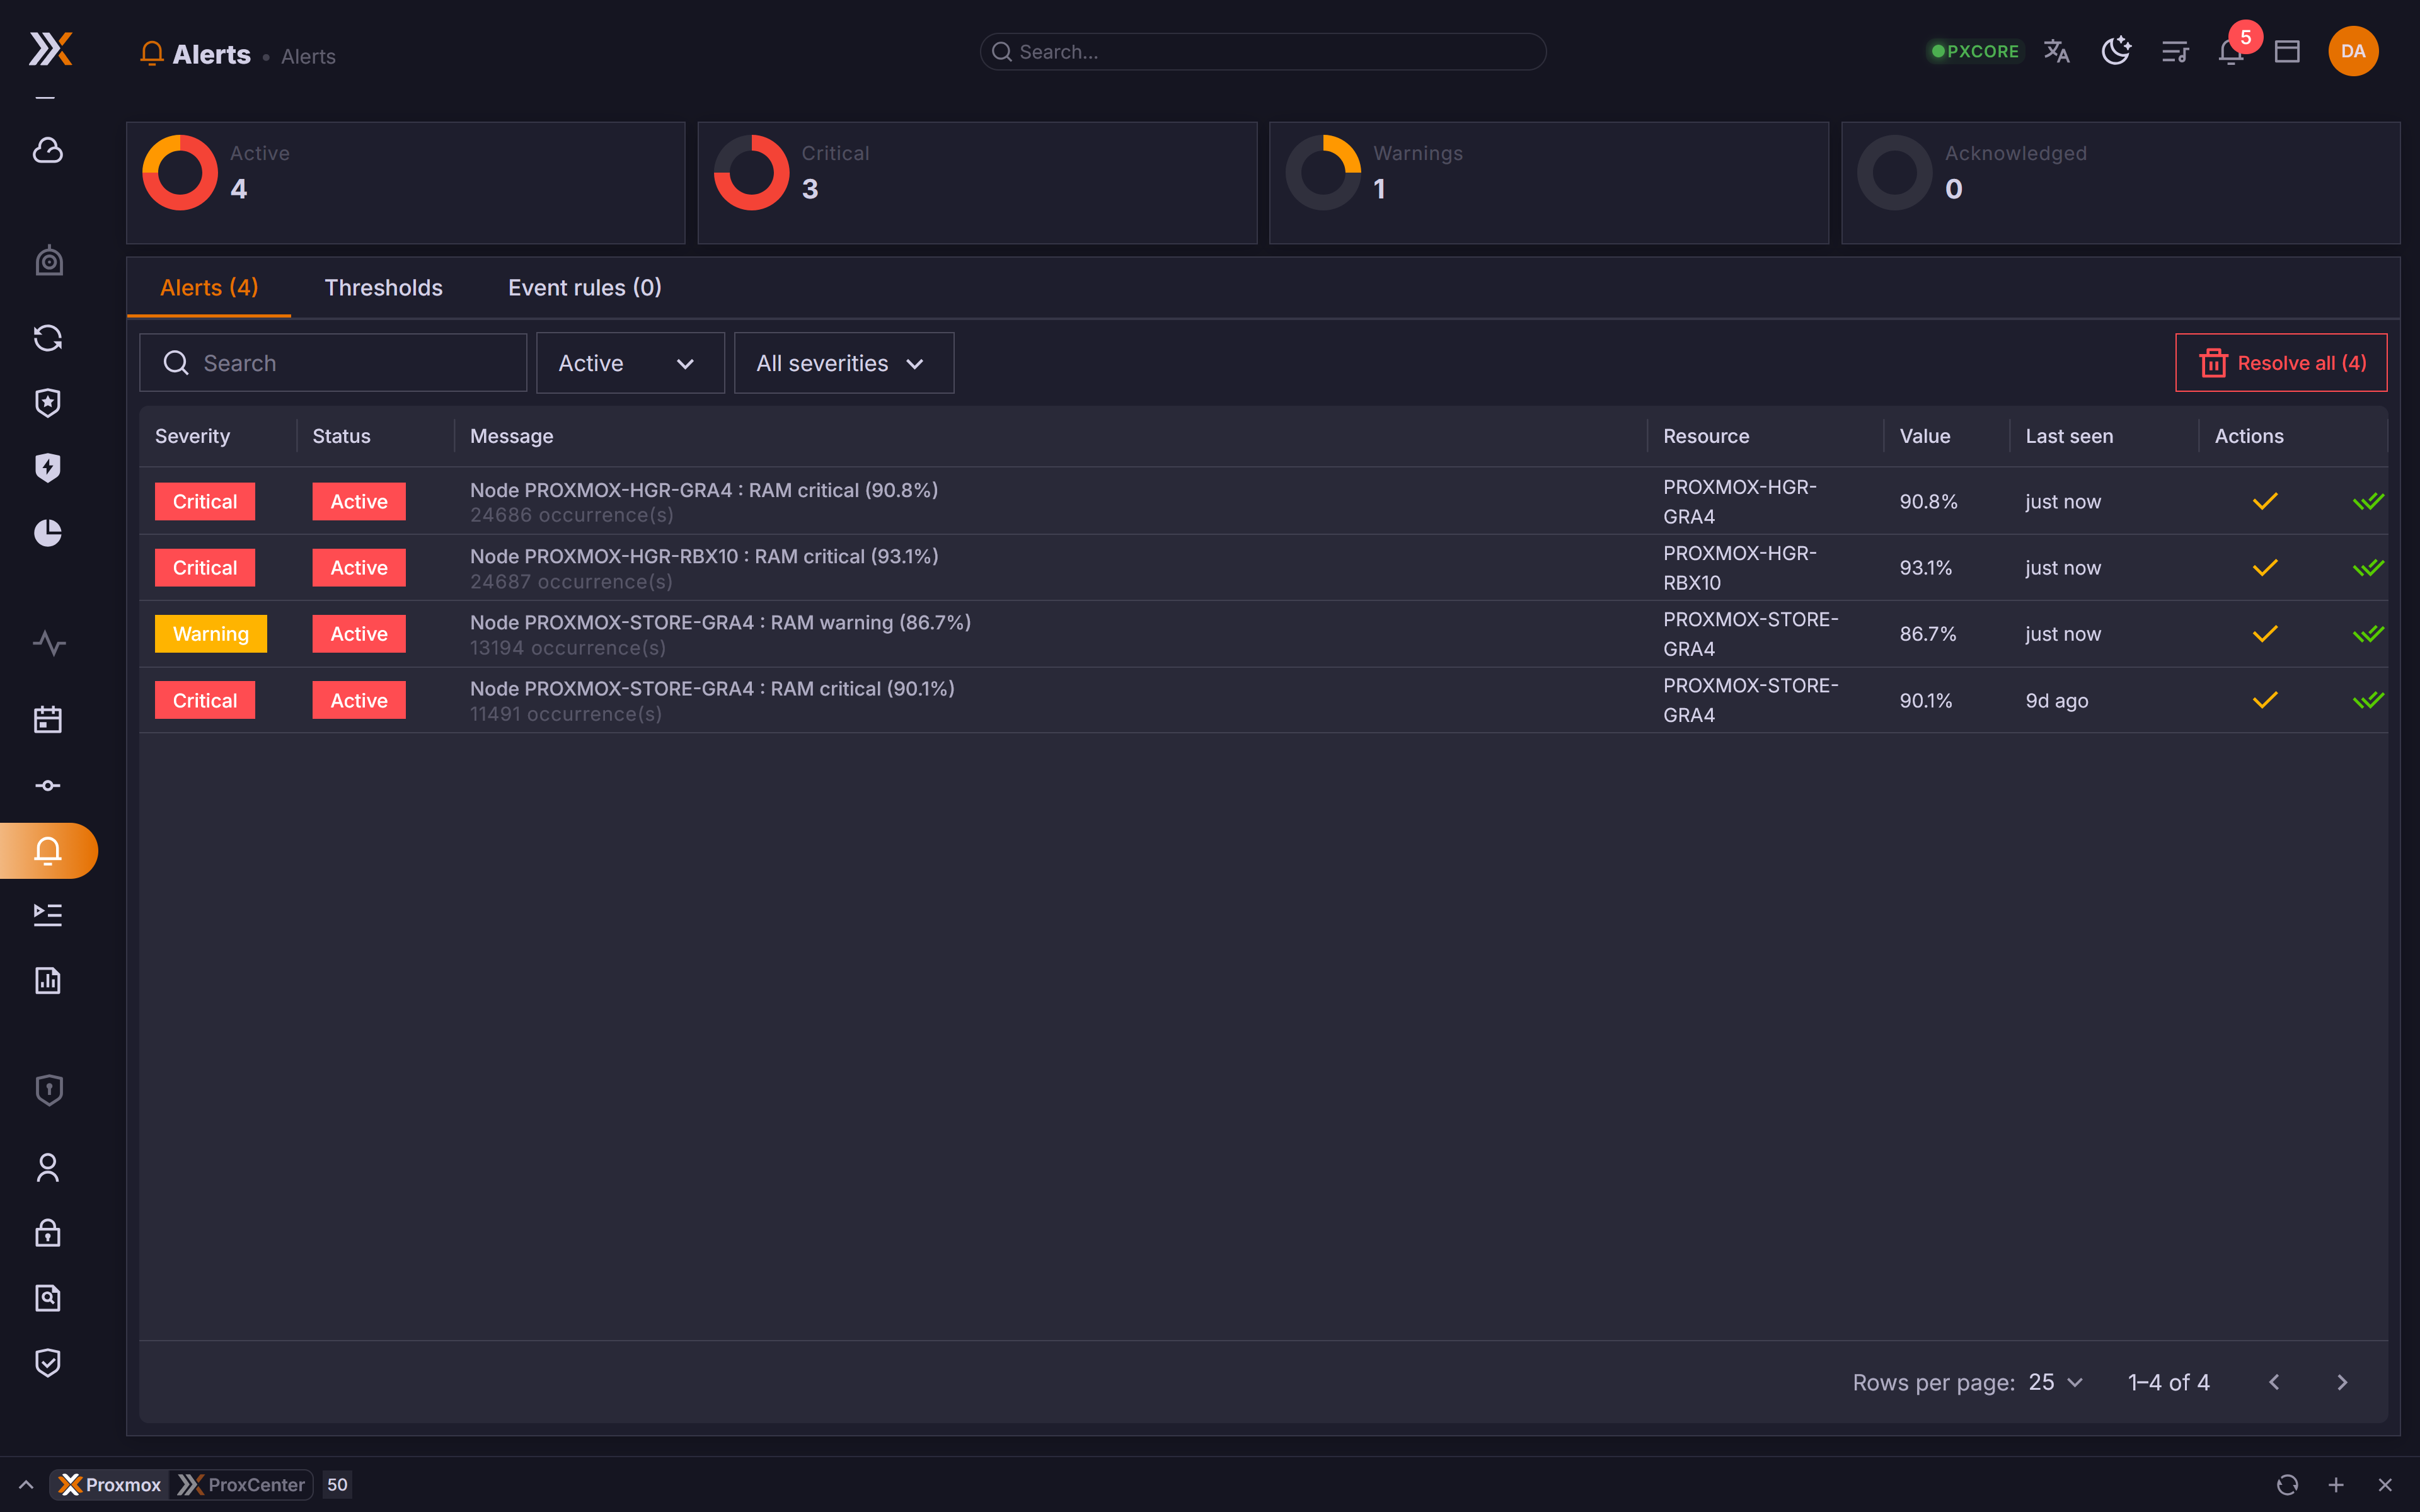Click the PXCORE status indicator

pyautogui.click(x=1975, y=51)
